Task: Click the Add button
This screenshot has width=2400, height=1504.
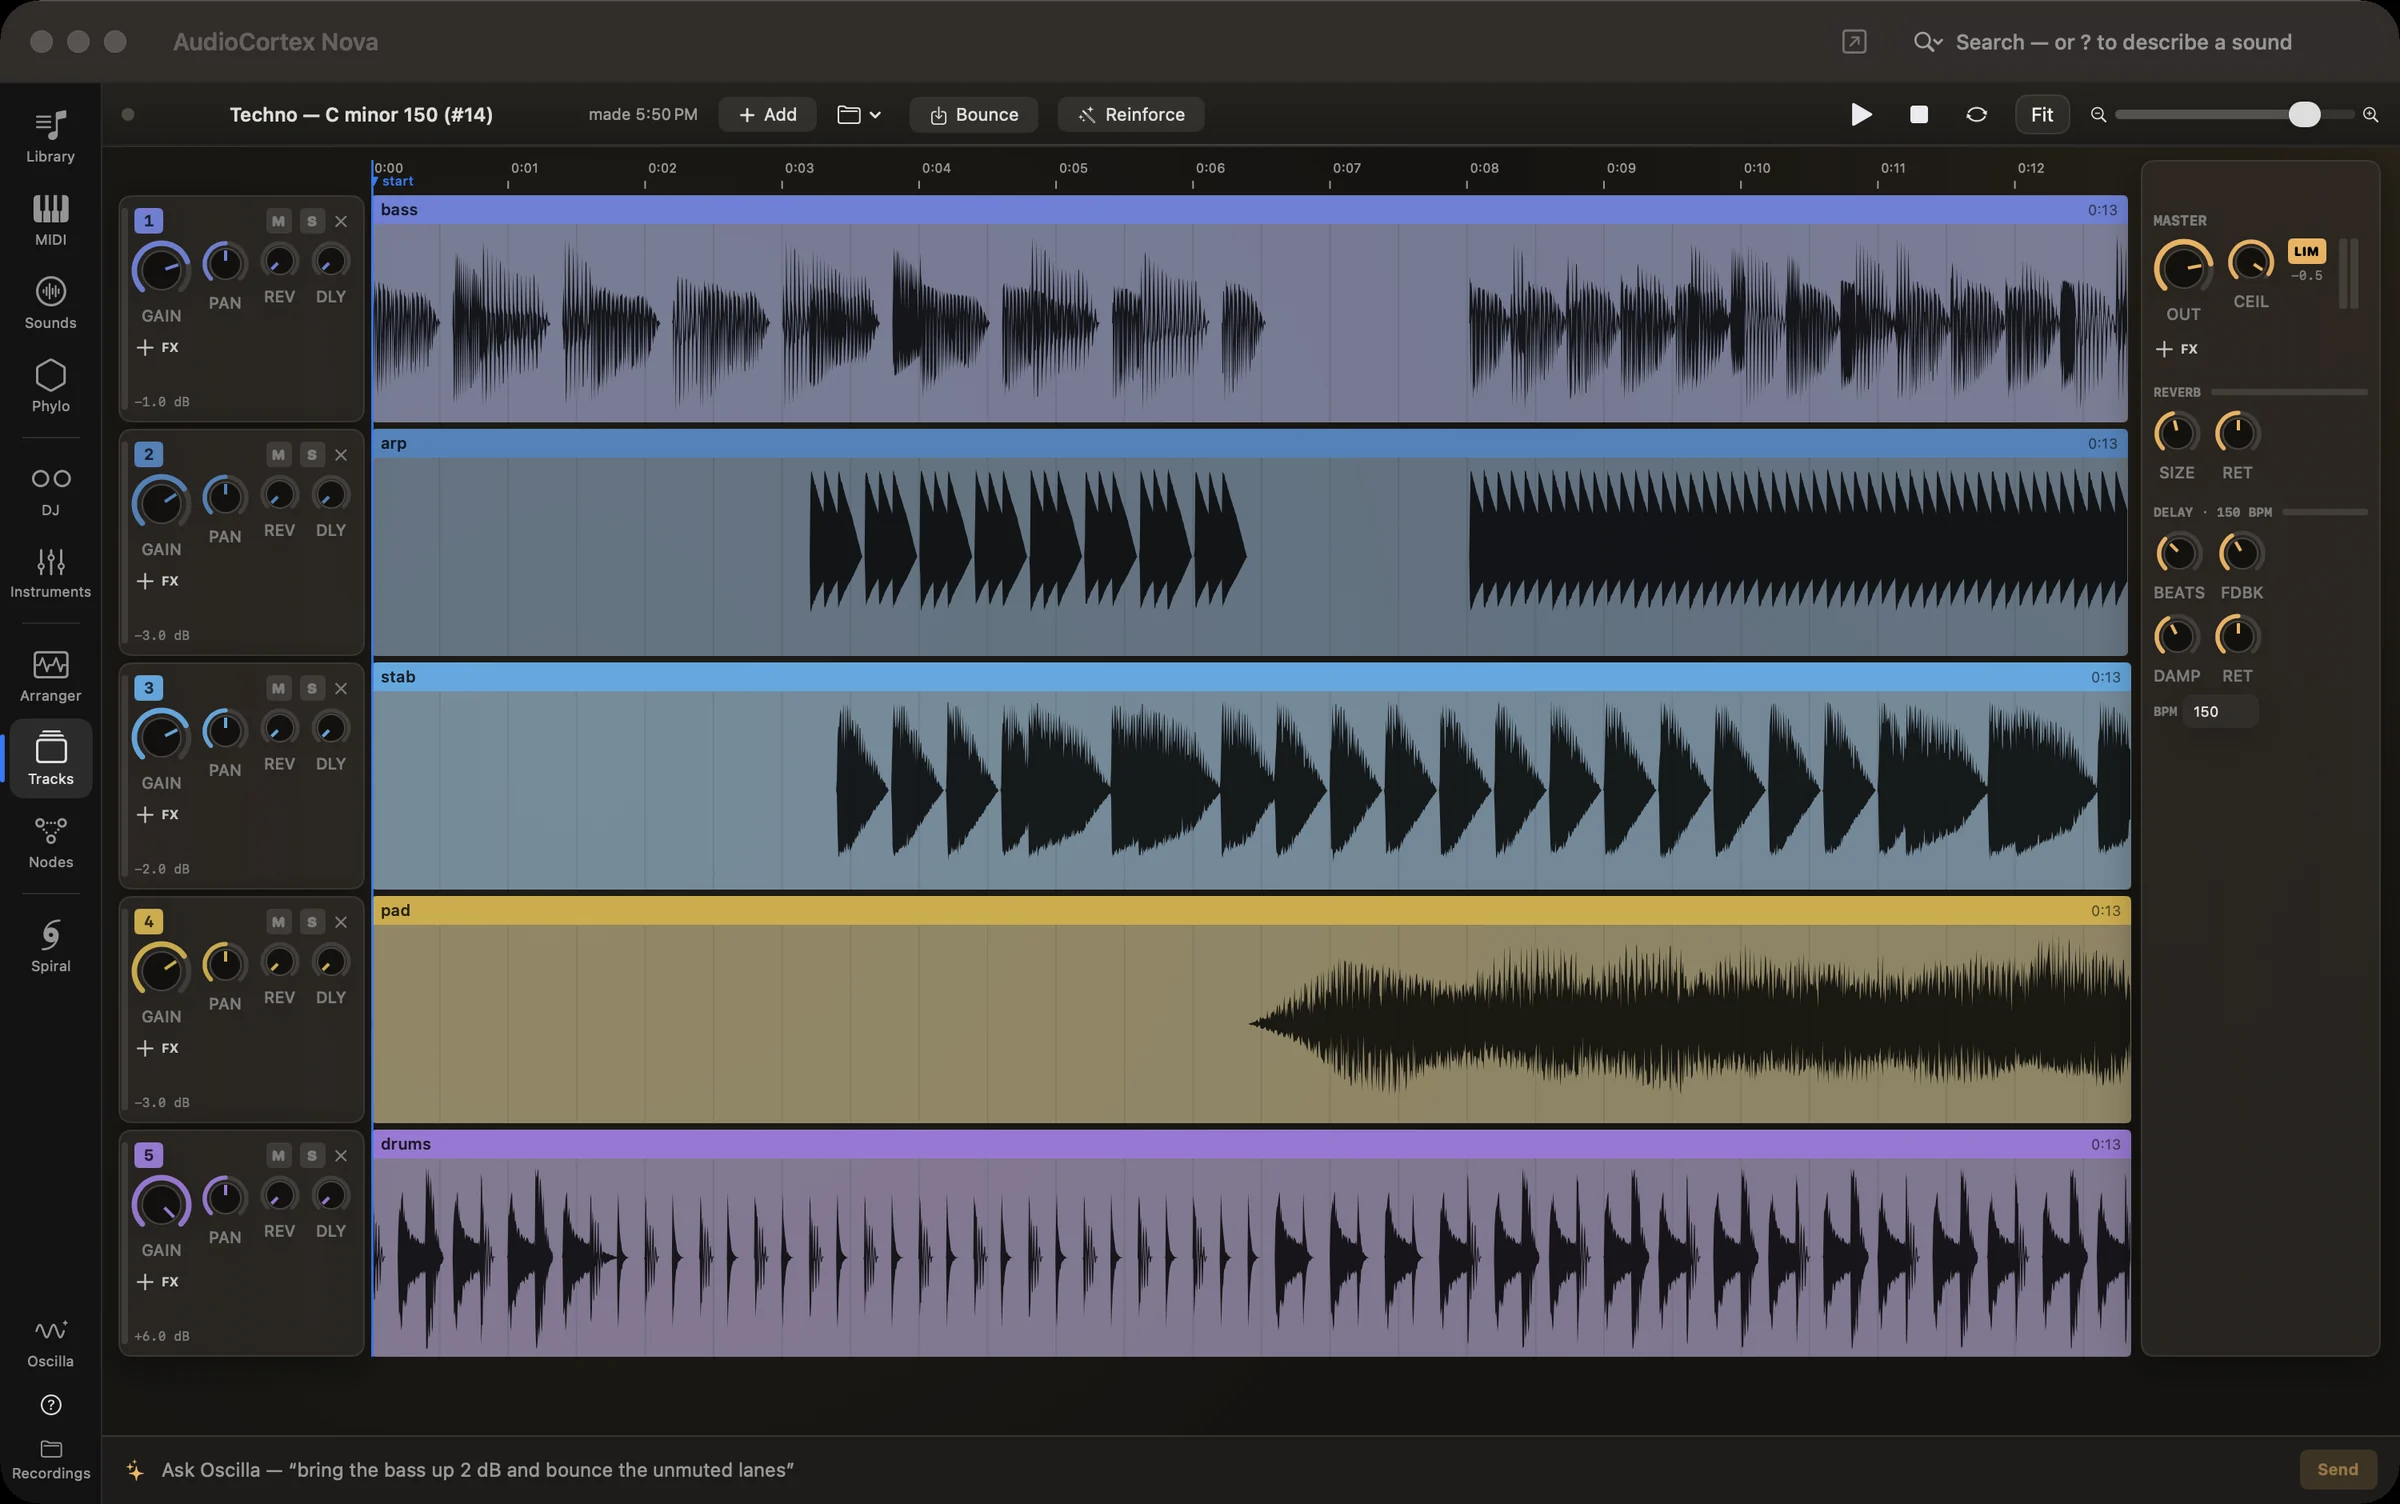Action: pyautogui.click(x=767, y=114)
